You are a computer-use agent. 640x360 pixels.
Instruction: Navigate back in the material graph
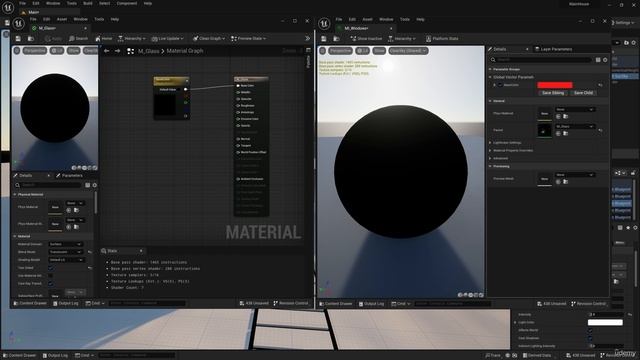pyautogui.click(x=107, y=51)
